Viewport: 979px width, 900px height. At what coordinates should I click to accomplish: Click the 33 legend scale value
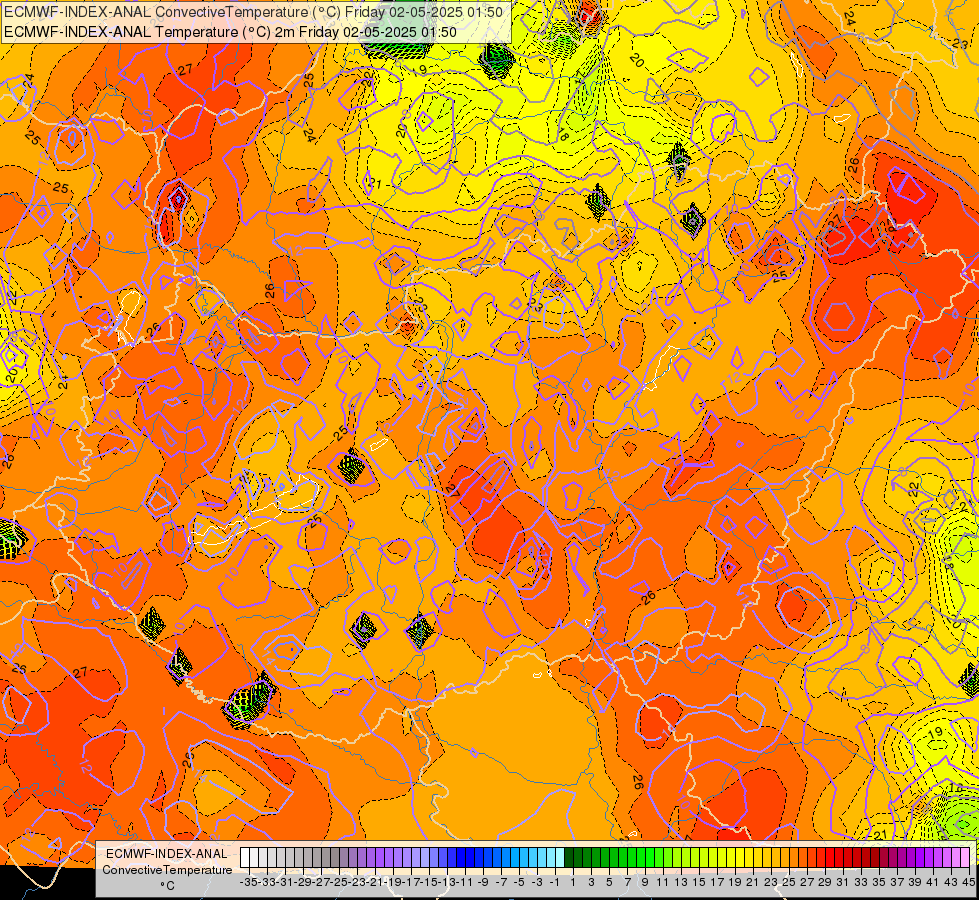[862, 882]
